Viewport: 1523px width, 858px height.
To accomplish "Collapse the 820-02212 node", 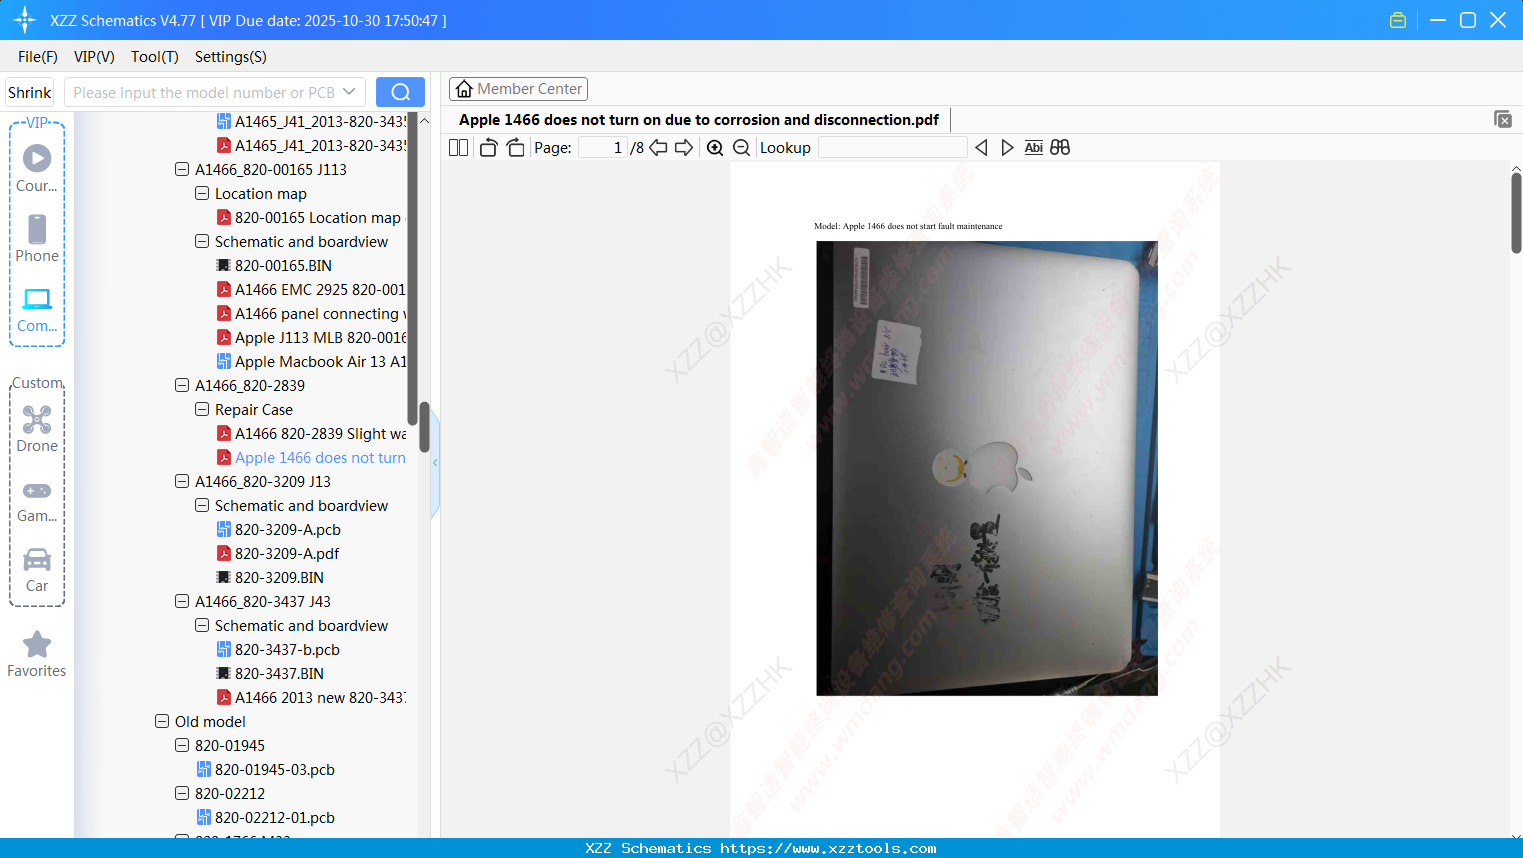I will (x=182, y=794).
